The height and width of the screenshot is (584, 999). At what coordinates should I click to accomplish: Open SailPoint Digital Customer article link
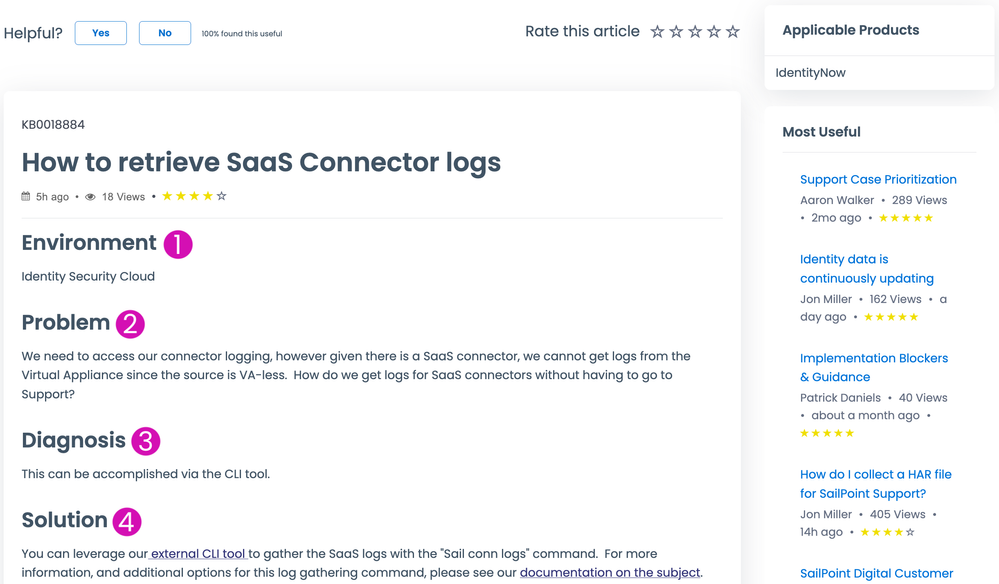876,574
